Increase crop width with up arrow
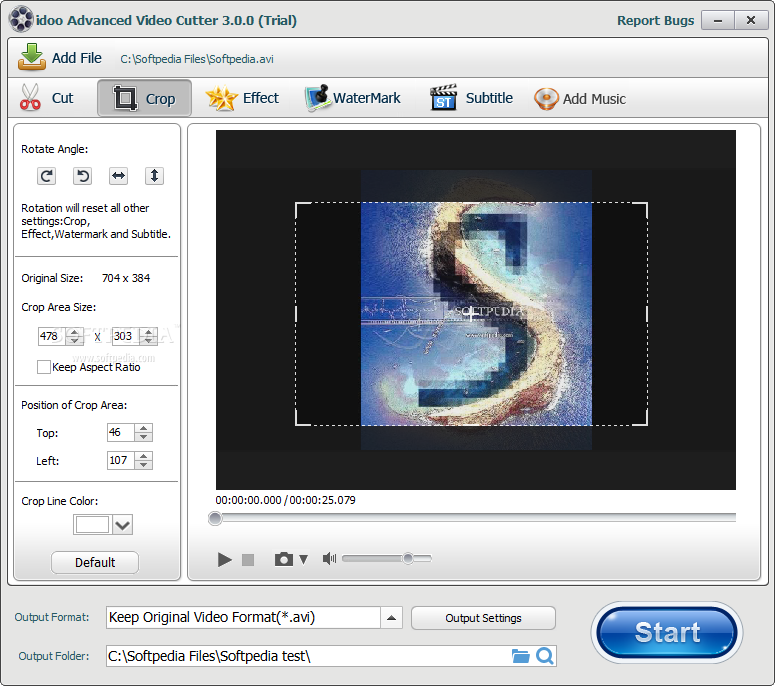The width and height of the screenshot is (775, 686). coord(74,332)
